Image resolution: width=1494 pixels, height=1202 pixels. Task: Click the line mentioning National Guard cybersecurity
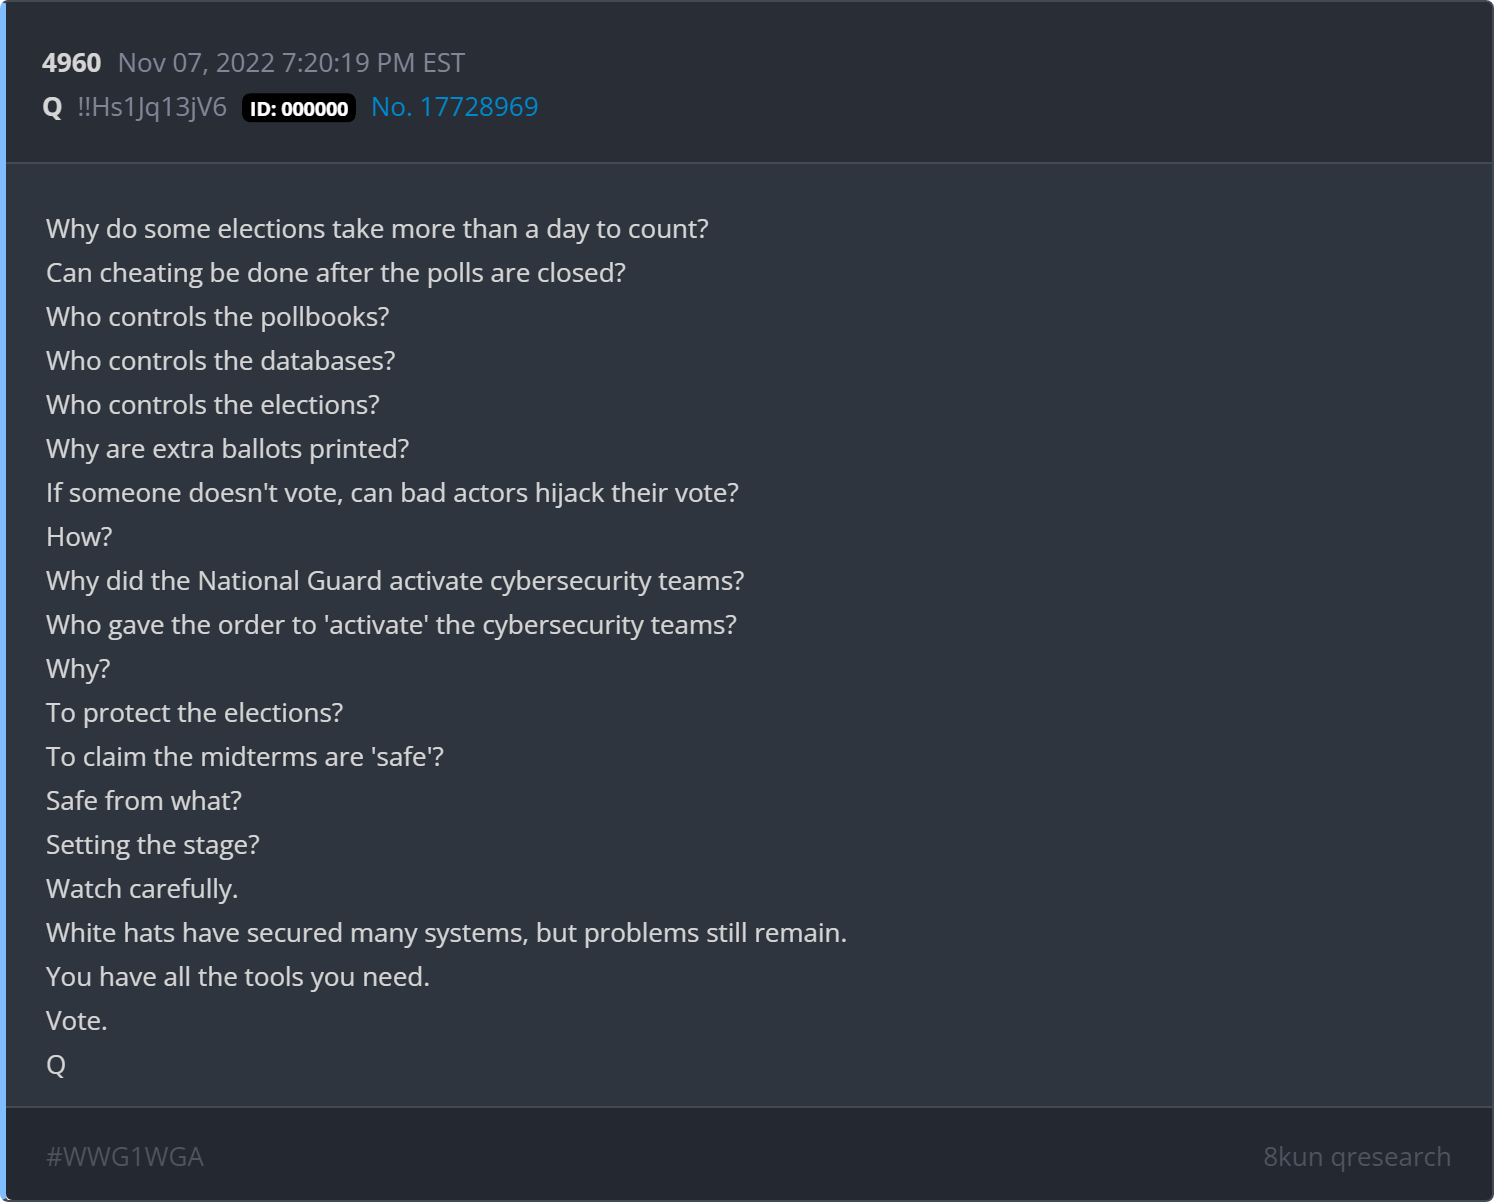pyautogui.click(x=395, y=581)
